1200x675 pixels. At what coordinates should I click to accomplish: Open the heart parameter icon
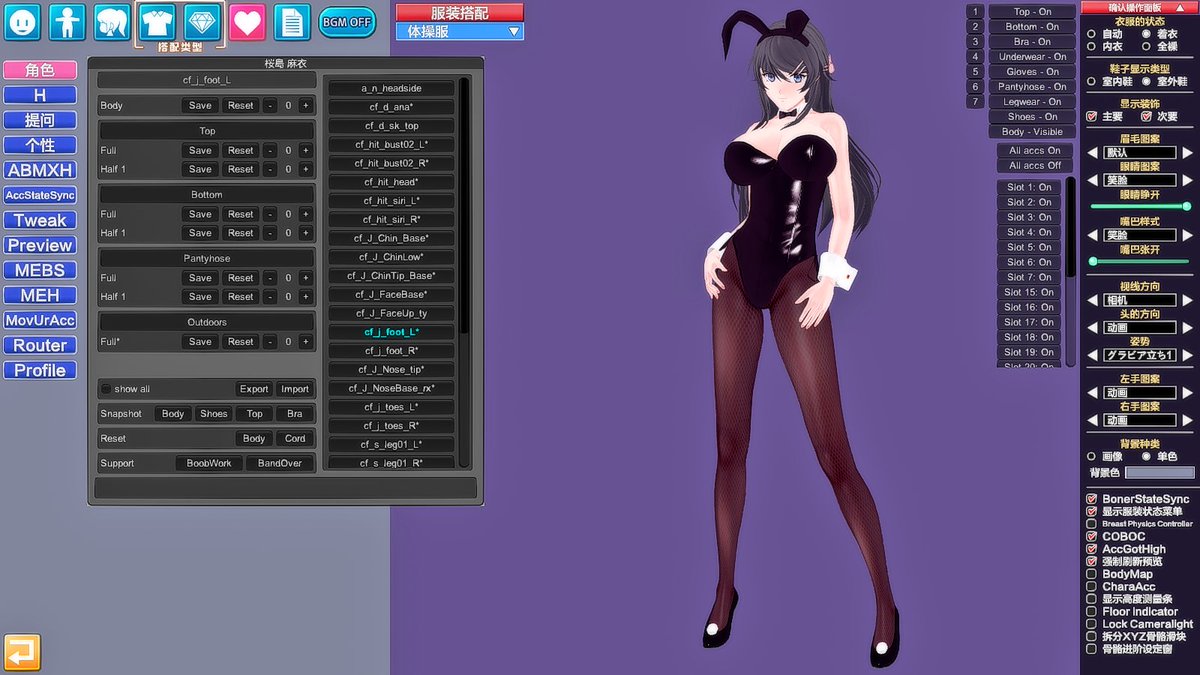click(247, 21)
